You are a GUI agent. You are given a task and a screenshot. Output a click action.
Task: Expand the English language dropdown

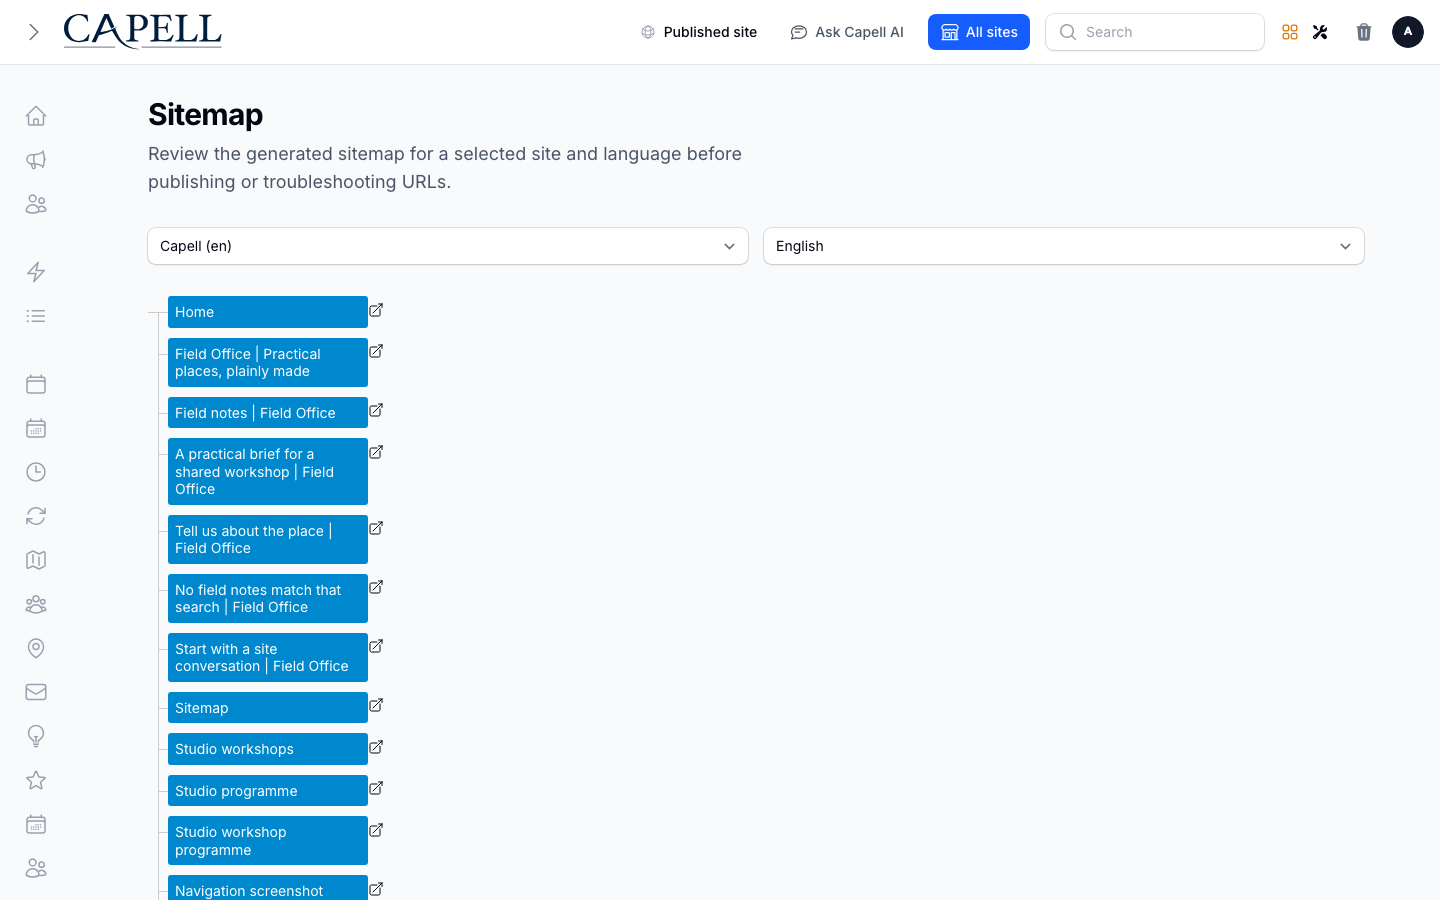(x=1064, y=246)
